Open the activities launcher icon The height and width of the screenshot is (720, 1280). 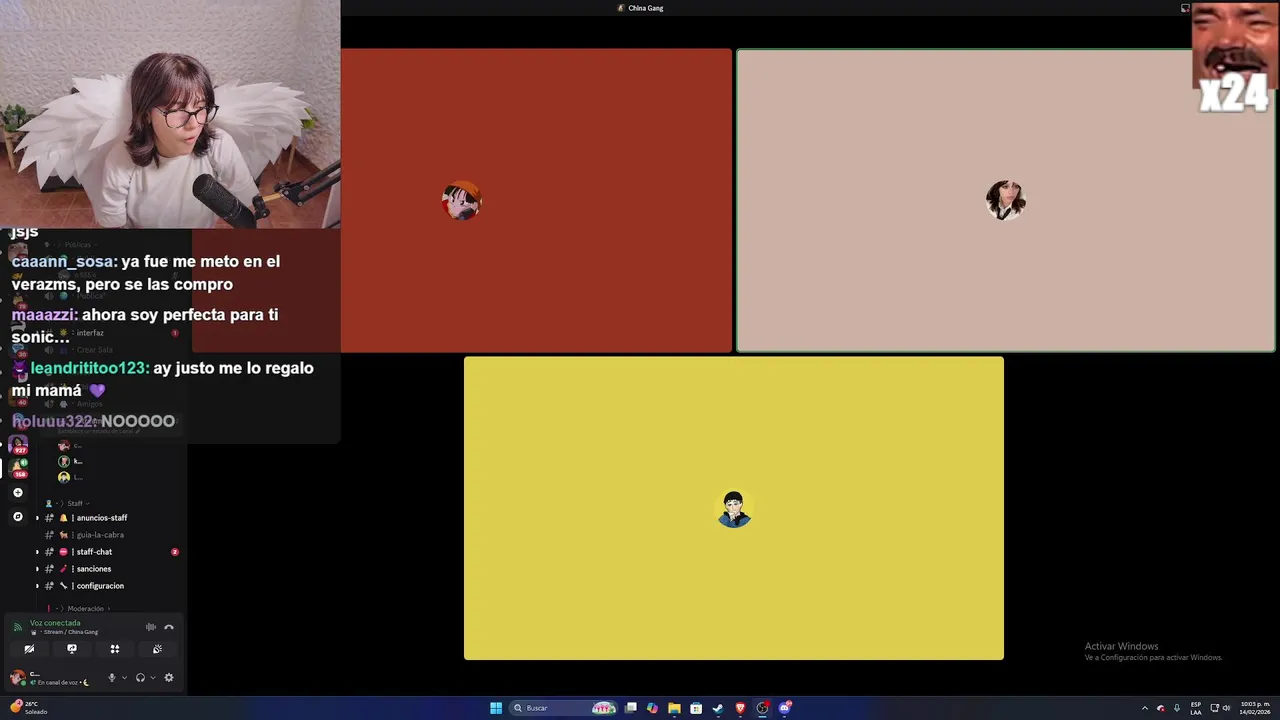tap(115, 649)
